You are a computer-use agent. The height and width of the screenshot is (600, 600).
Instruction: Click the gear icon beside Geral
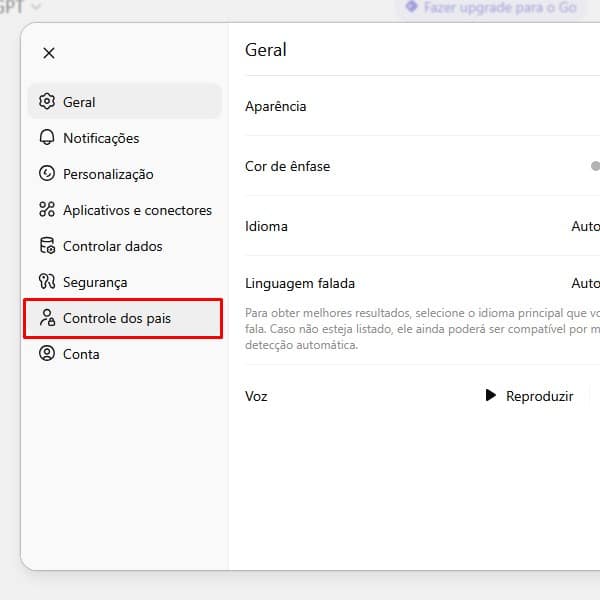tap(47, 102)
